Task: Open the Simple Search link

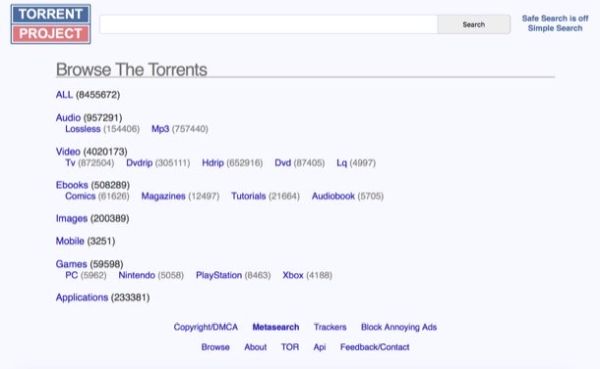Action: (555, 28)
